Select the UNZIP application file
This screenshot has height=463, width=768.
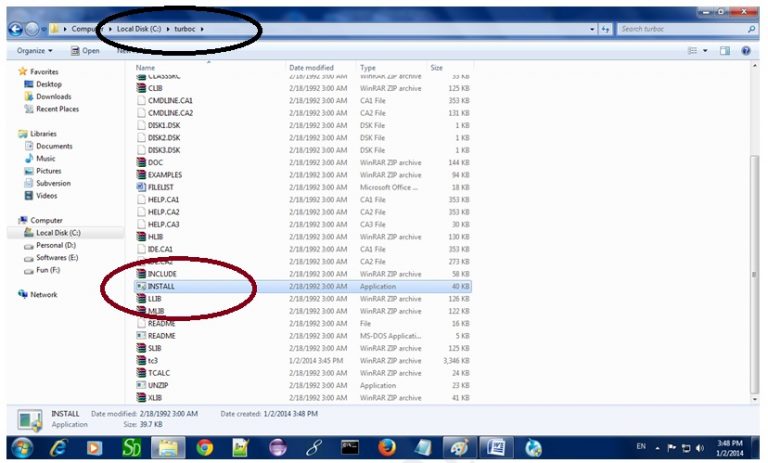click(x=160, y=385)
